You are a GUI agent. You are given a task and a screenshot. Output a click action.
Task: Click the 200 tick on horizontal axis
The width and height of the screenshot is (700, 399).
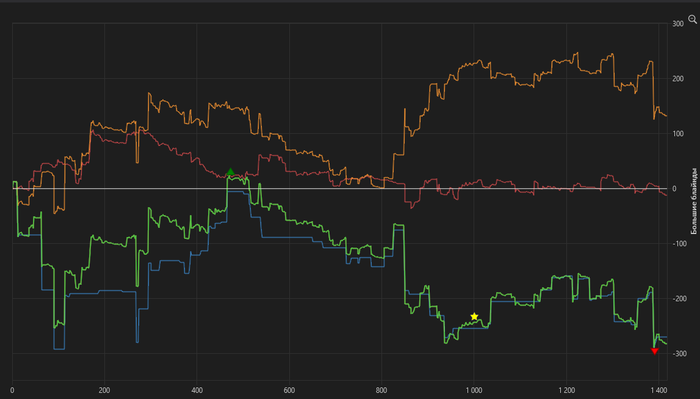[x=104, y=391]
